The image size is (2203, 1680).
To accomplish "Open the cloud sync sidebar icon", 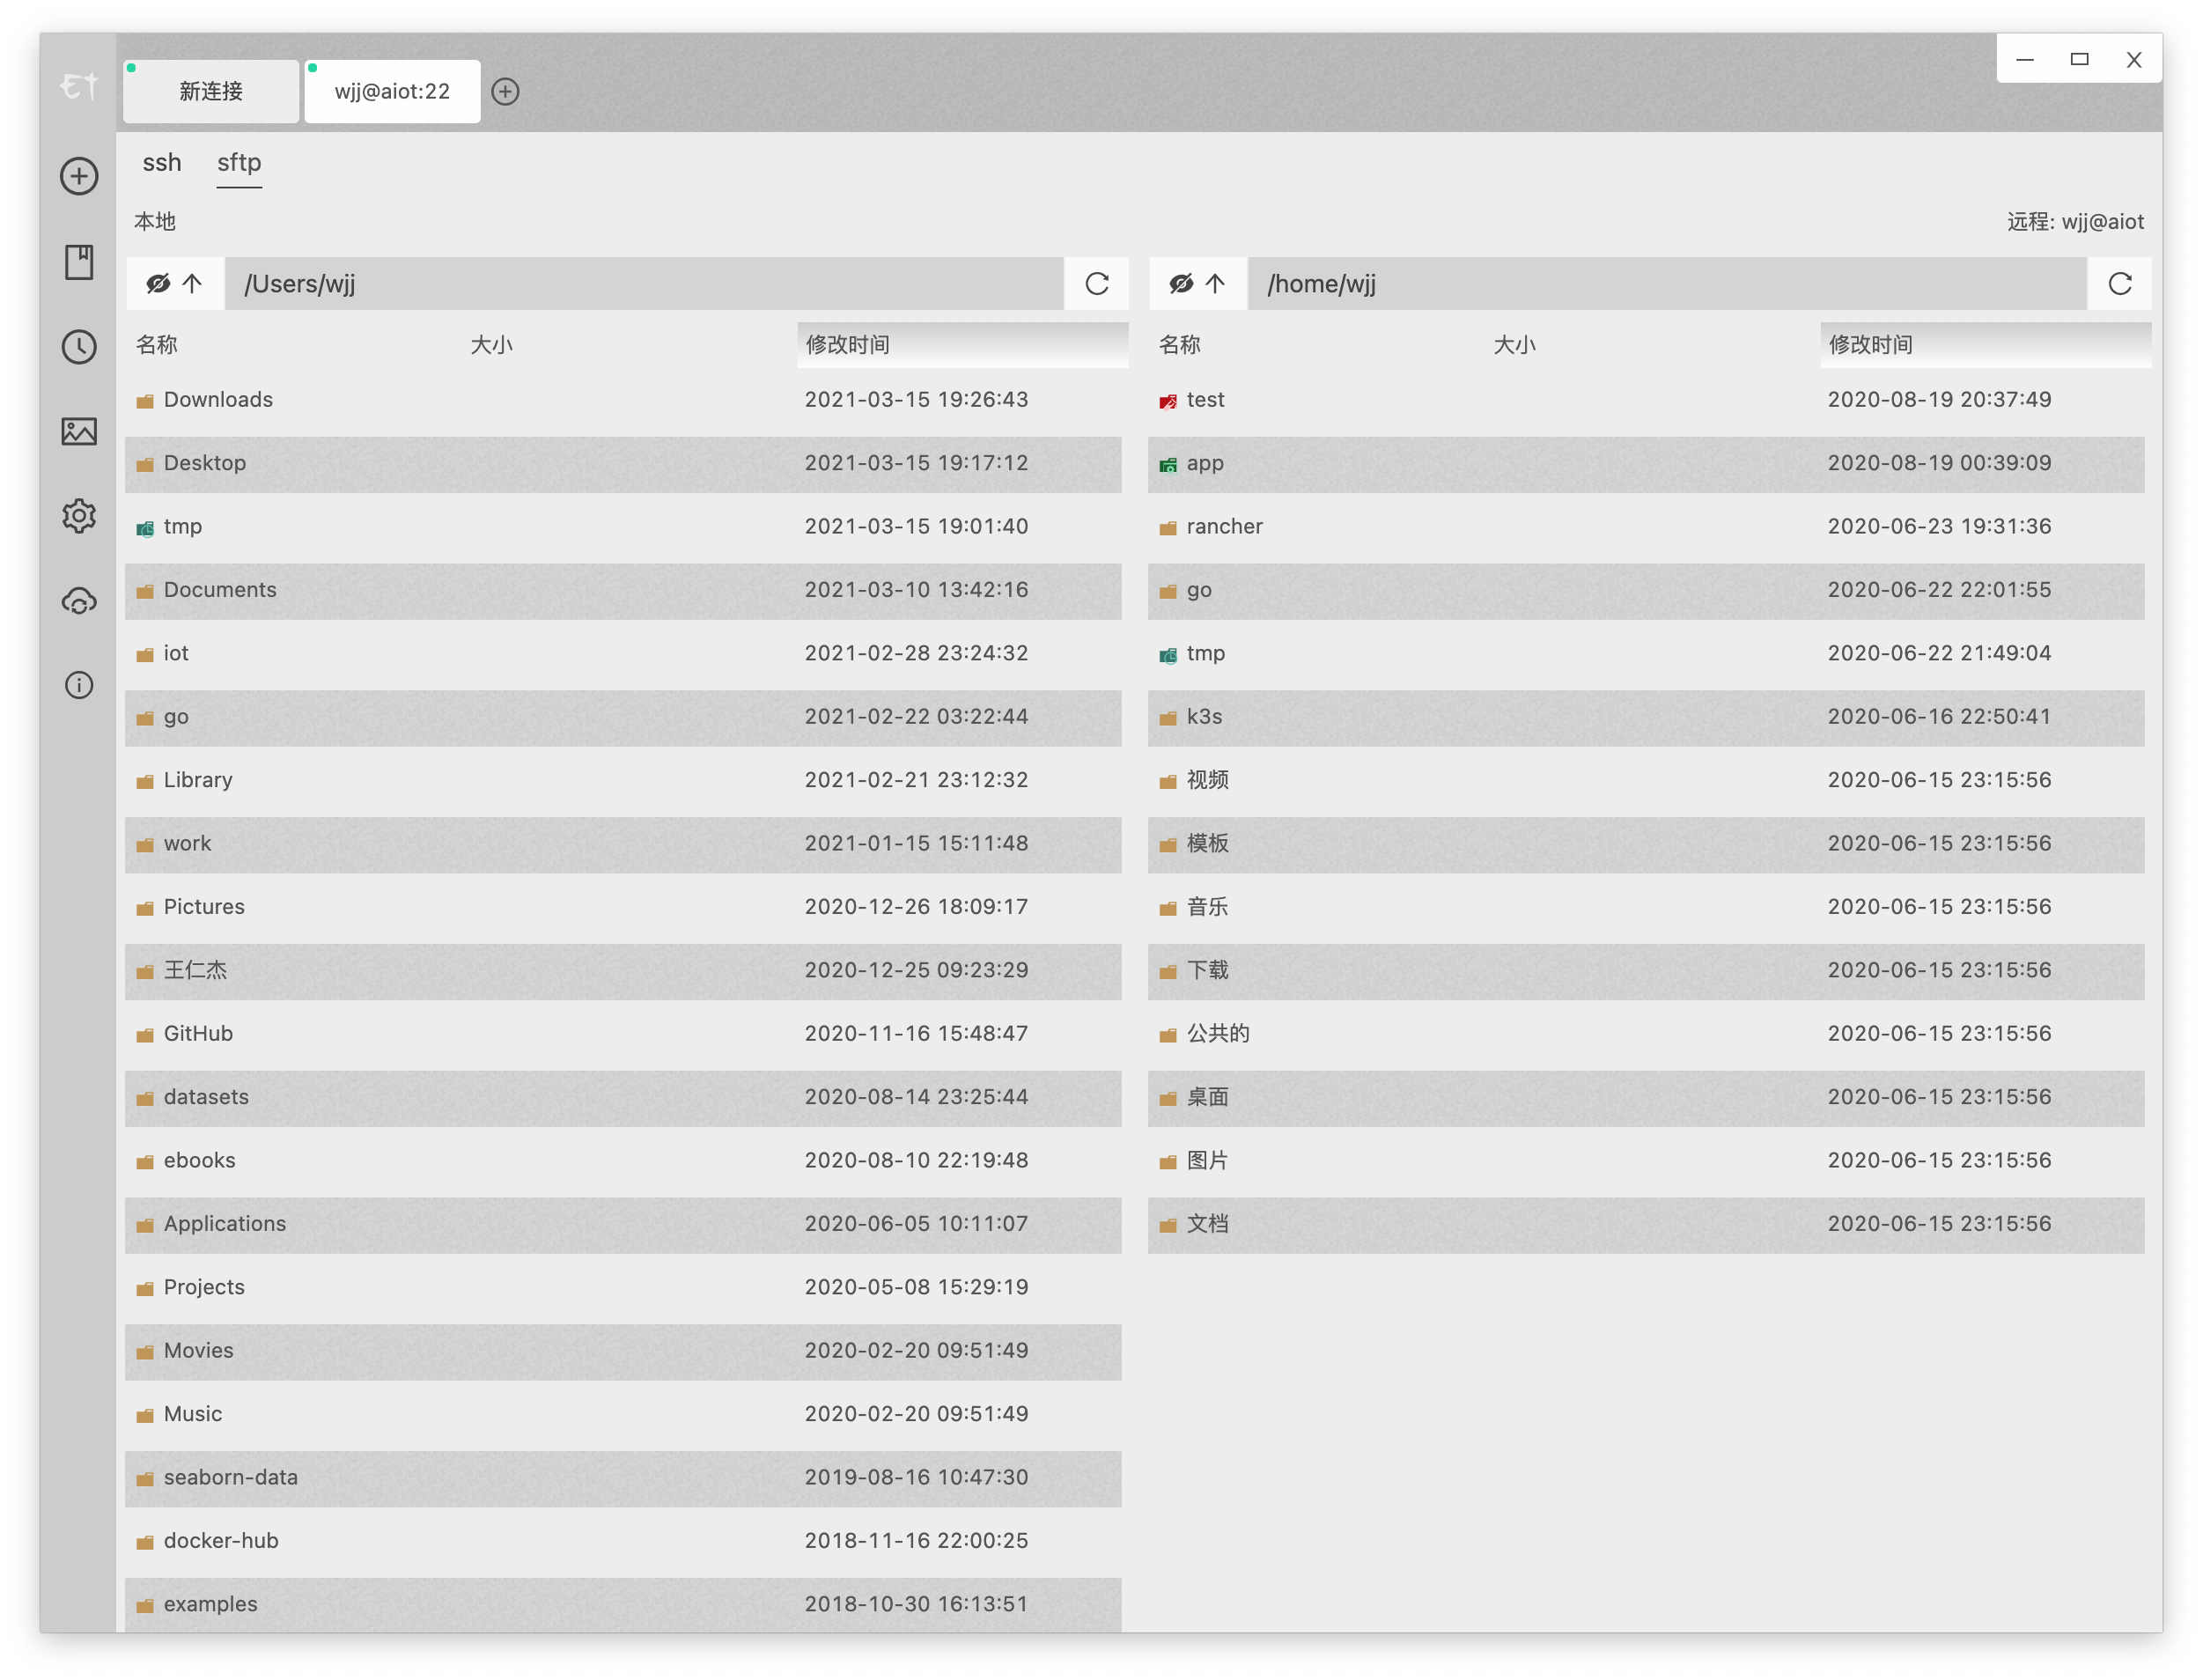I will click(79, 601).
